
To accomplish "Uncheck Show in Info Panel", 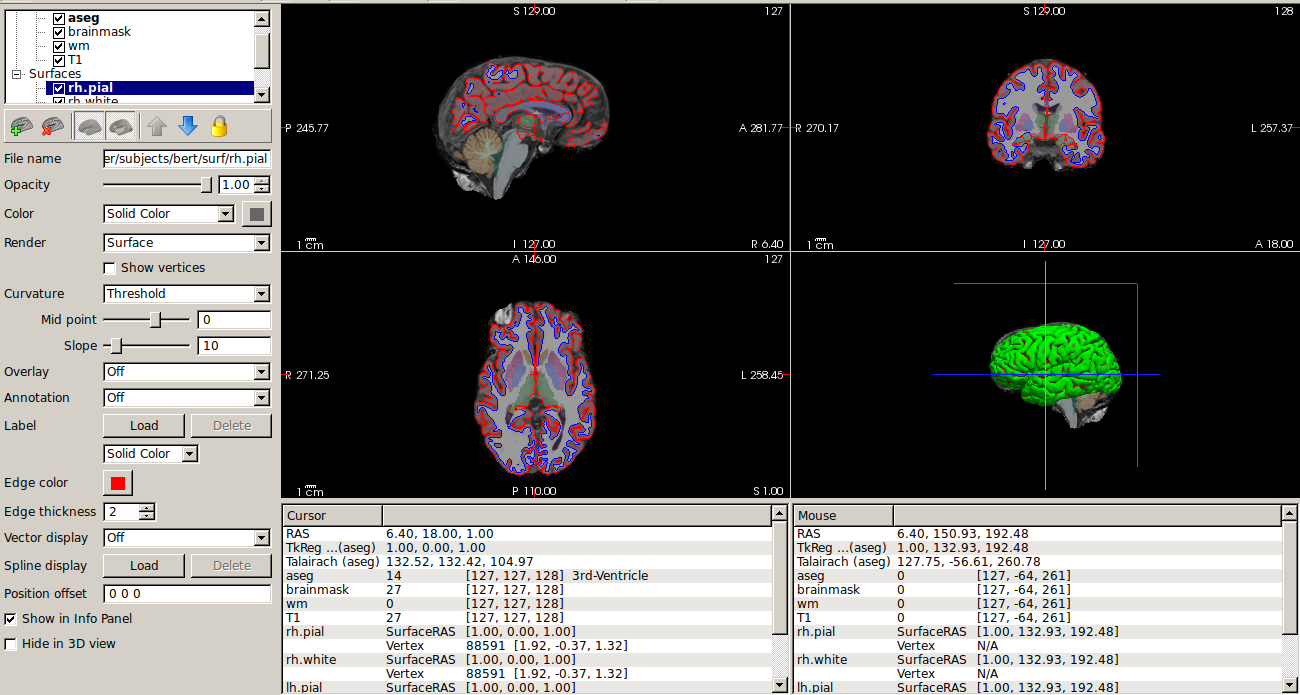I will click(11, 619).
